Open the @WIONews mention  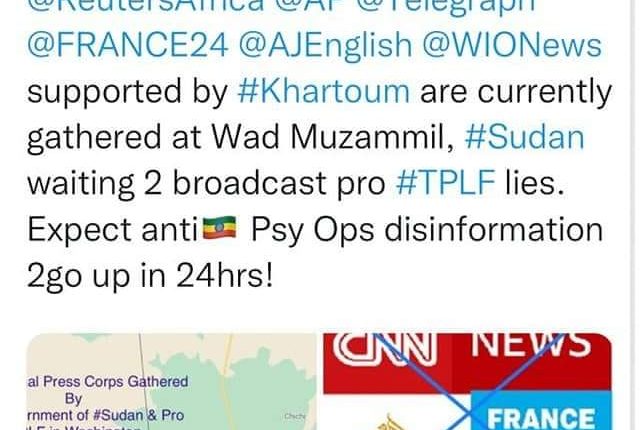(x=512, y=45)
